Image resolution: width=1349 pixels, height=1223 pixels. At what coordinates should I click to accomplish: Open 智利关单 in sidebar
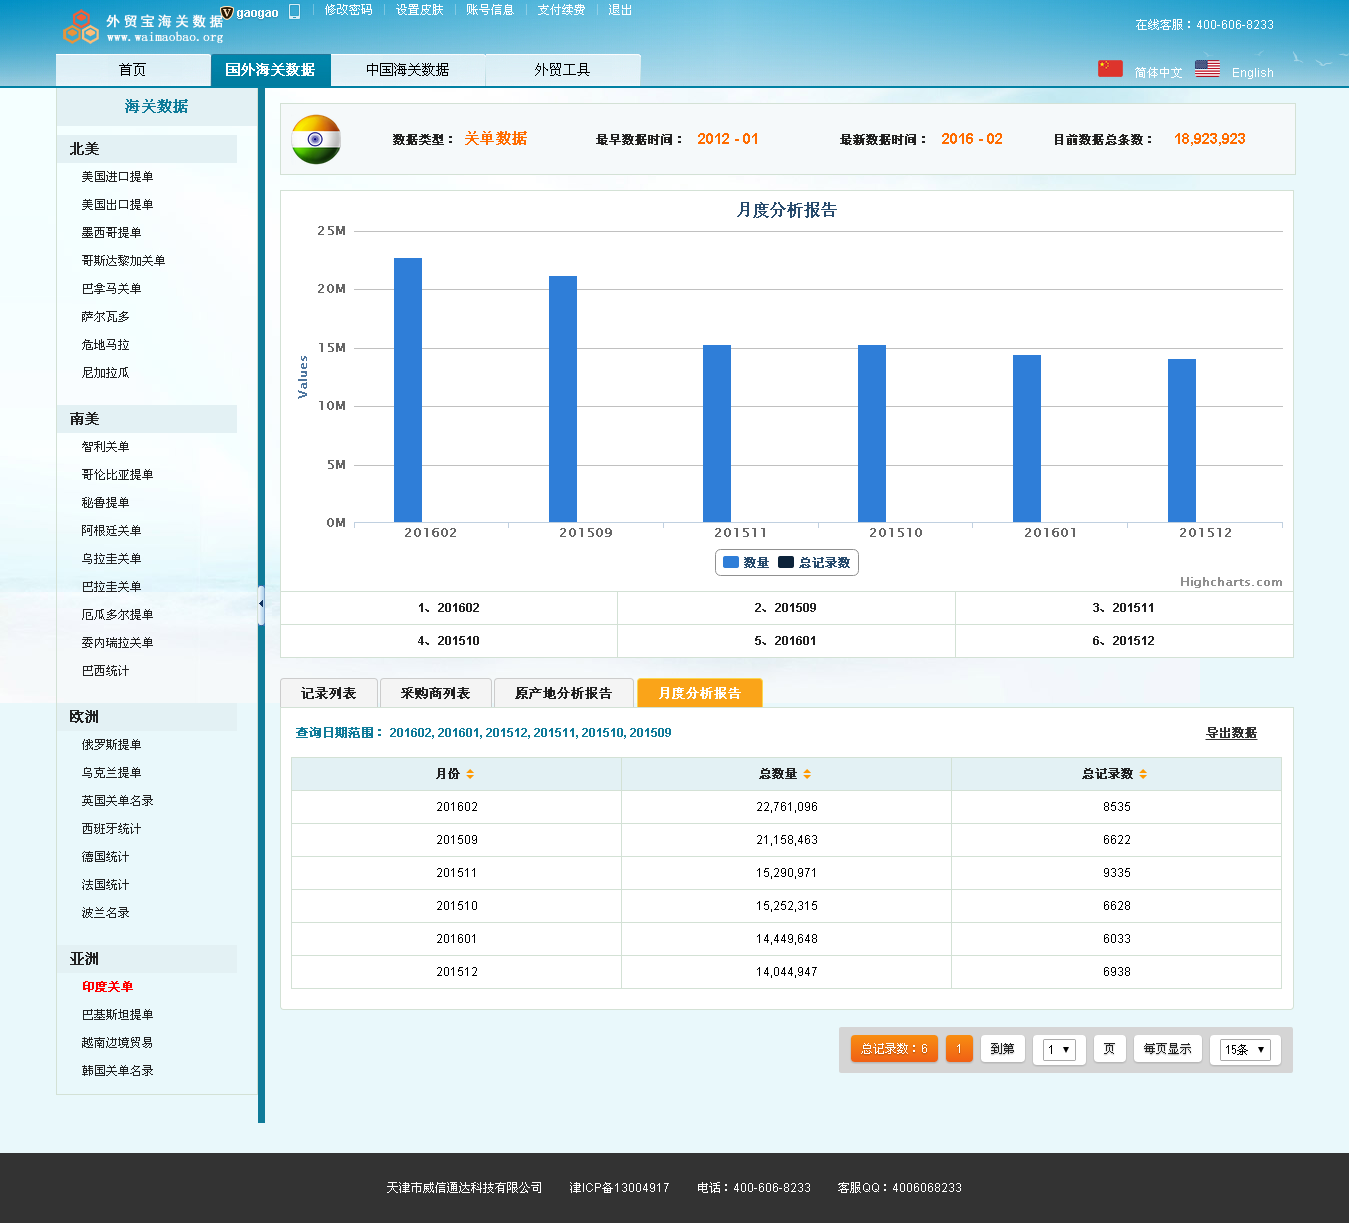coord(105,447)
